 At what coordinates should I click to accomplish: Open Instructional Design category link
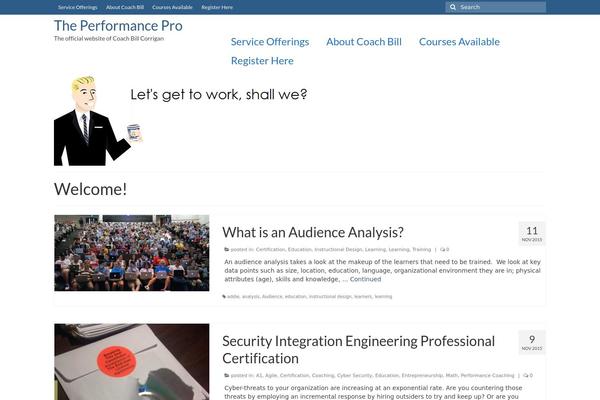338,250
